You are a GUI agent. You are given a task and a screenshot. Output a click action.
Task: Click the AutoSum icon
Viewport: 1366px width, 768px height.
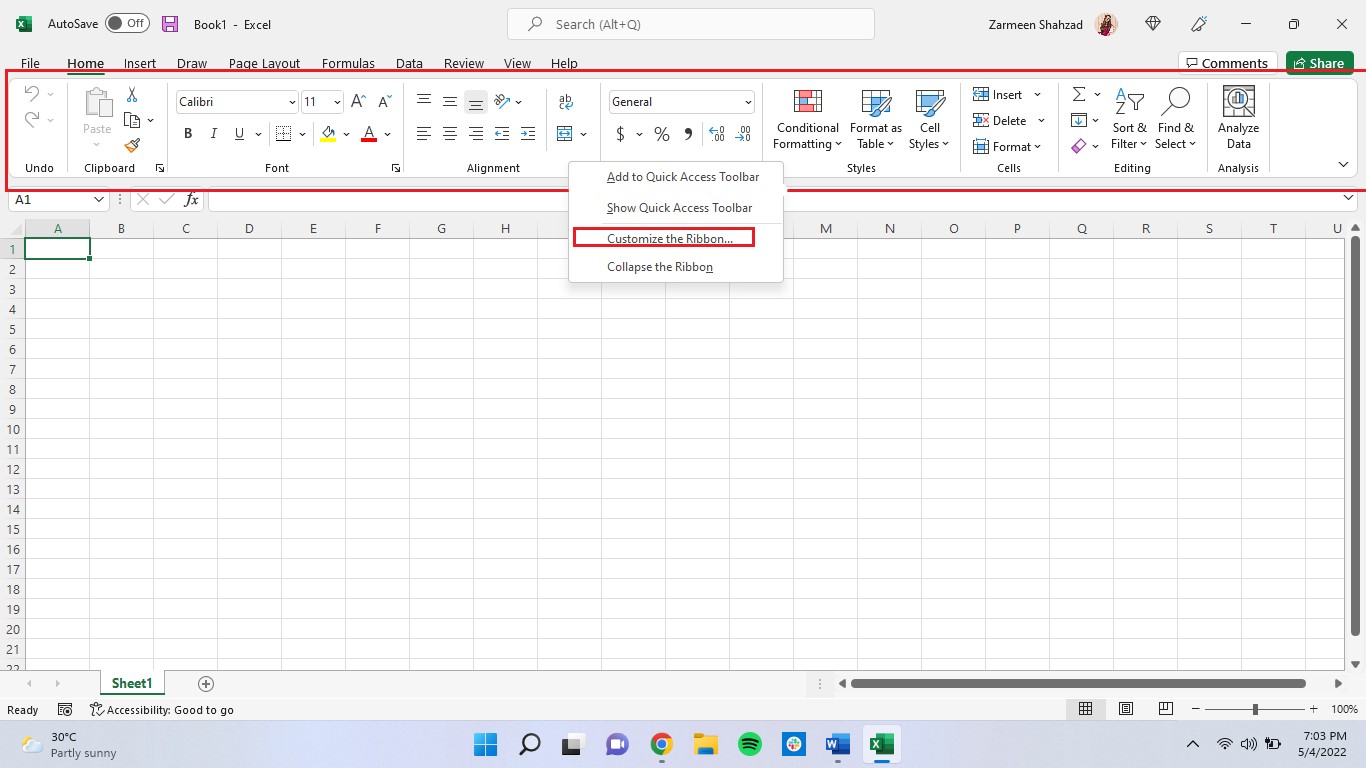[1078, 93]
